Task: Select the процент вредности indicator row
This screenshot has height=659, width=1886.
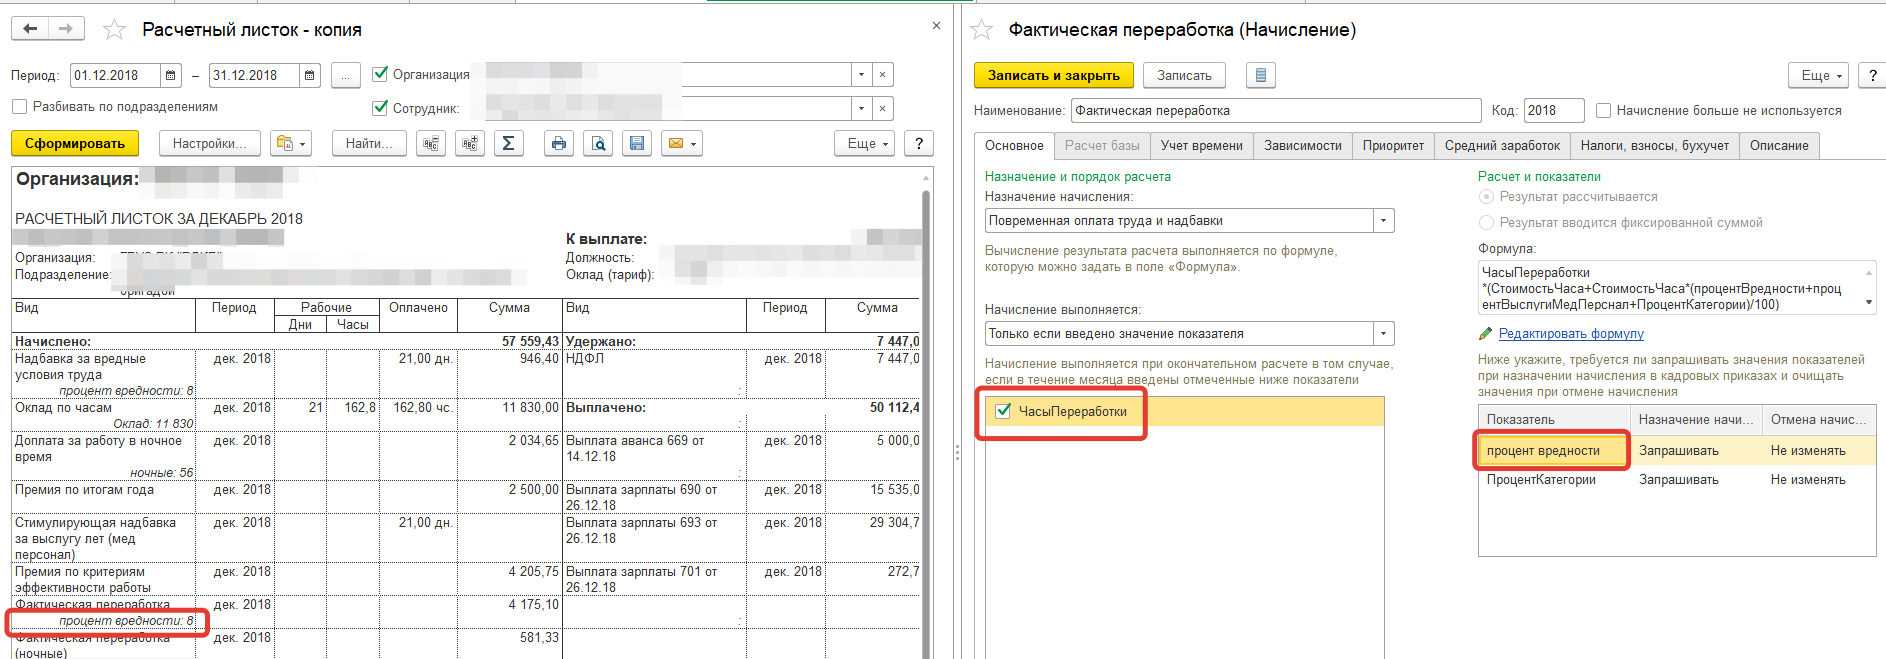Action: (x=1677, y=451)
